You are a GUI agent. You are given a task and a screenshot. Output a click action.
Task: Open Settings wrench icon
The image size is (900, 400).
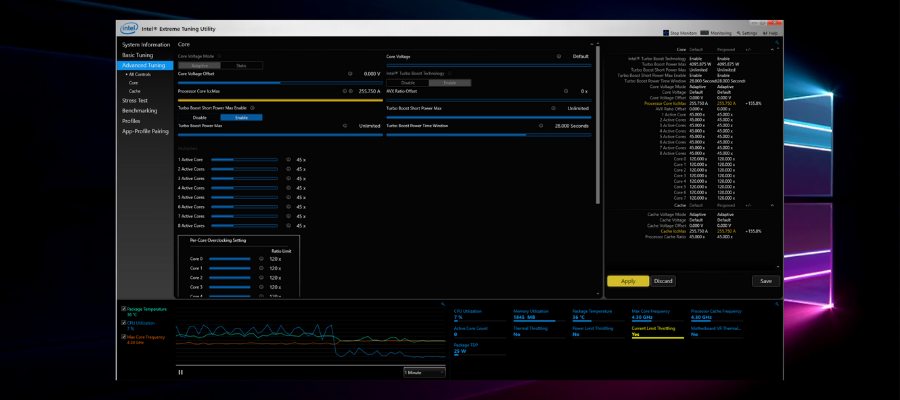click(x=739, y=33)
